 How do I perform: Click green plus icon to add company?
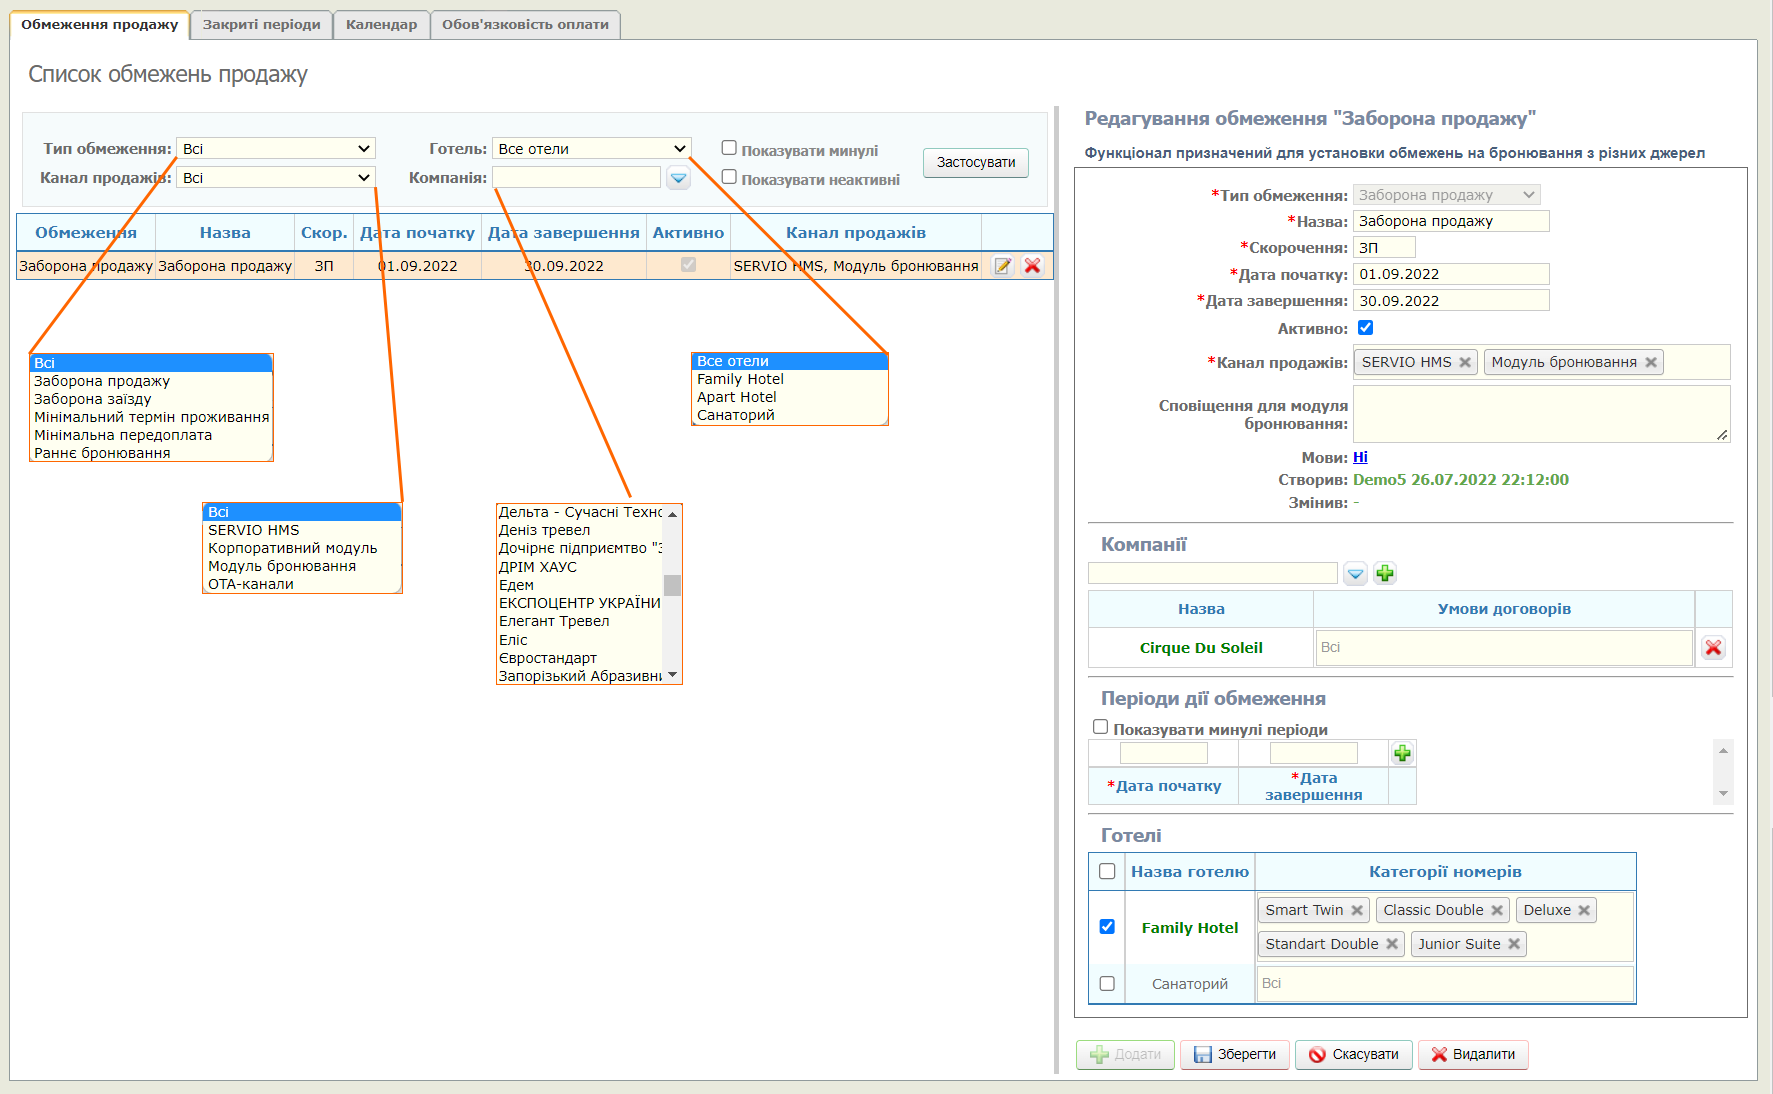1385,574
